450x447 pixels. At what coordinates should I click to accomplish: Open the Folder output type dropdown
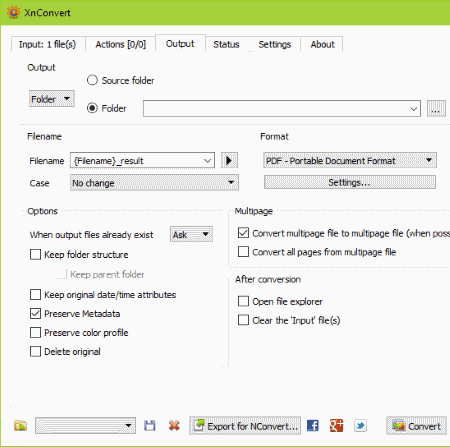(x=52, y=99)
